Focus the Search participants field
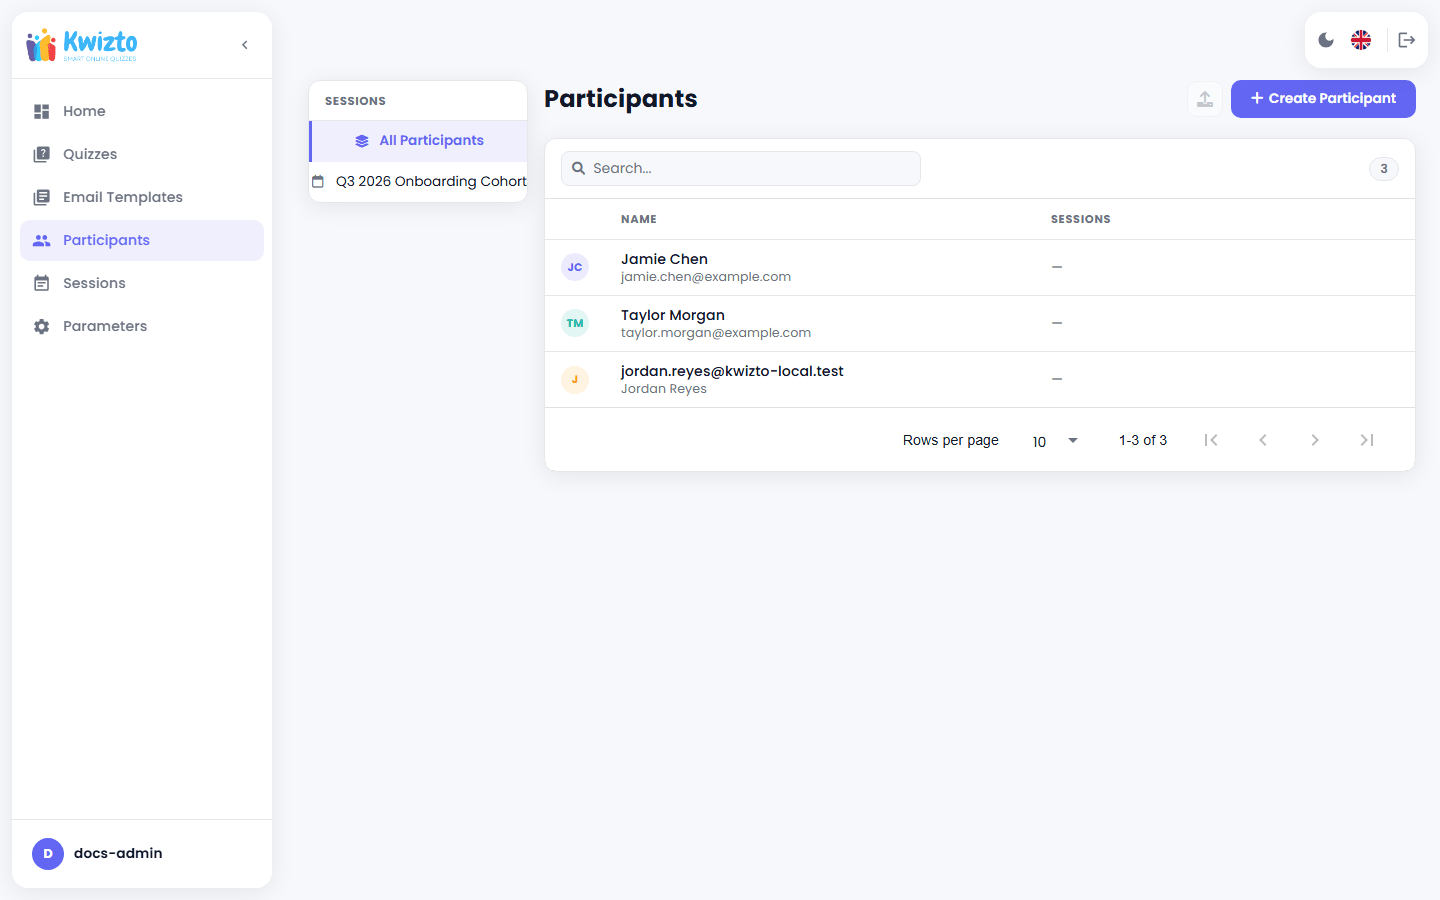The height and width of the screenshot is (900, 1440). (x=741, y=168)
